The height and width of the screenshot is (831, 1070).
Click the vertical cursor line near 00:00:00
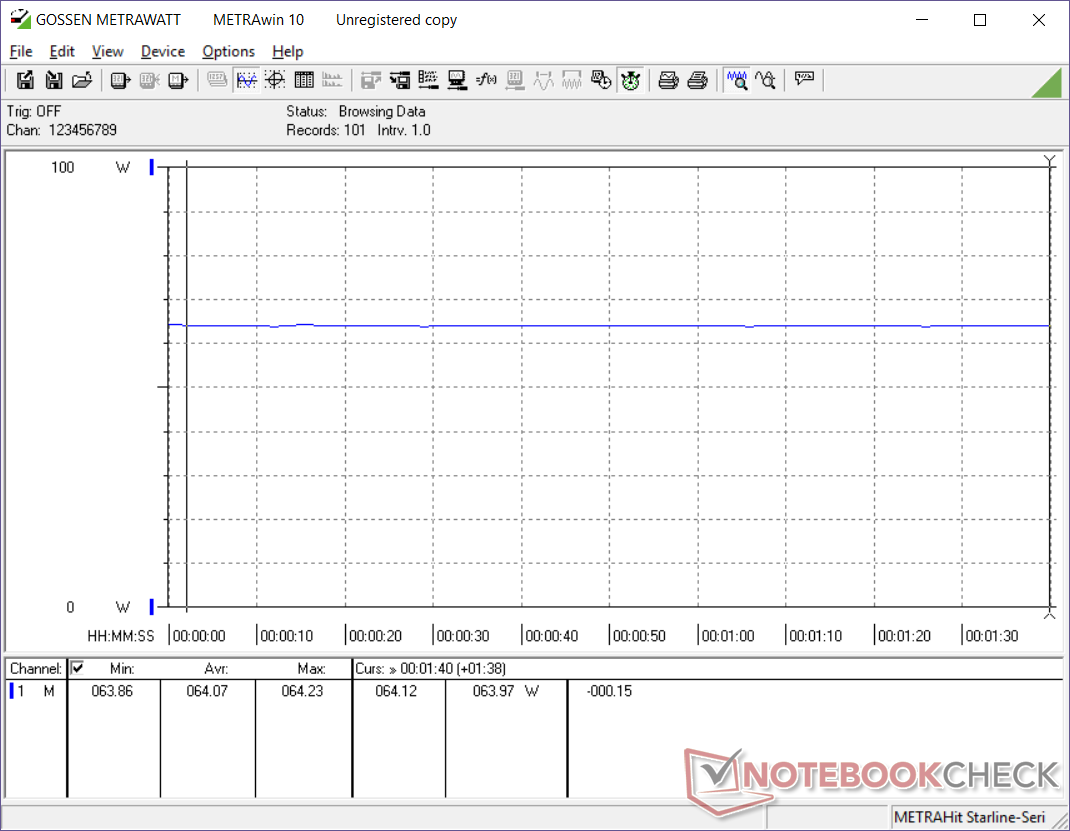click(186, 385)
